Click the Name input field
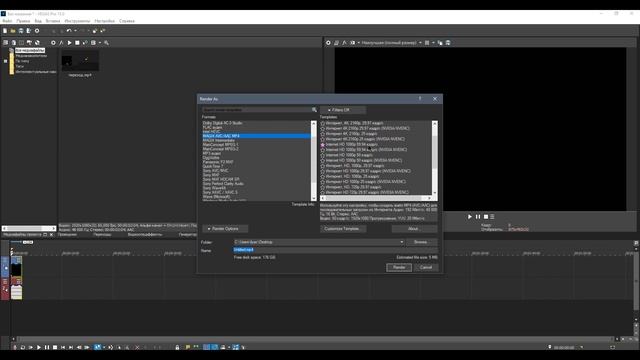The height and width of the screenshot is (360, 640). [x=336, y=250]
